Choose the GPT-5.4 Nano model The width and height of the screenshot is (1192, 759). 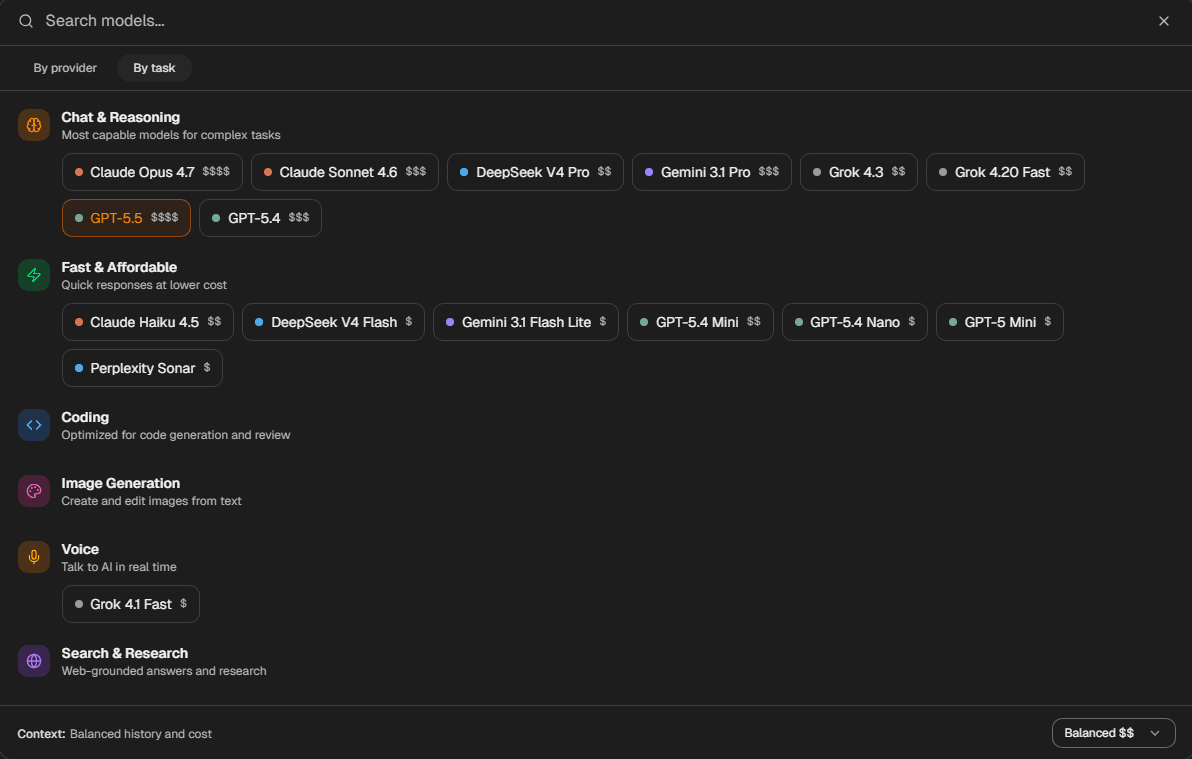click(854, 322)
